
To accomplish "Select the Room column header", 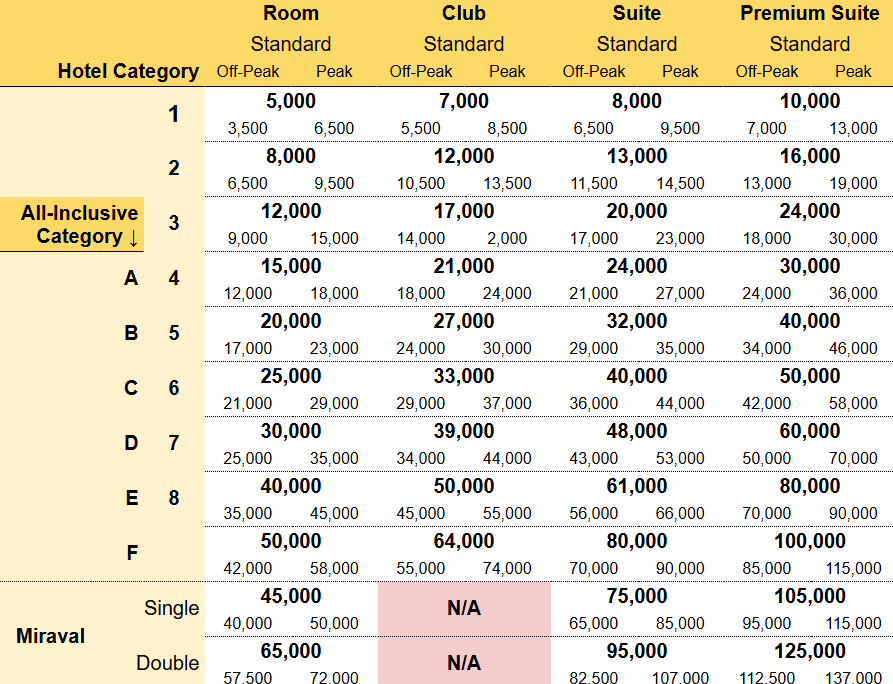I will coord(291,13).
